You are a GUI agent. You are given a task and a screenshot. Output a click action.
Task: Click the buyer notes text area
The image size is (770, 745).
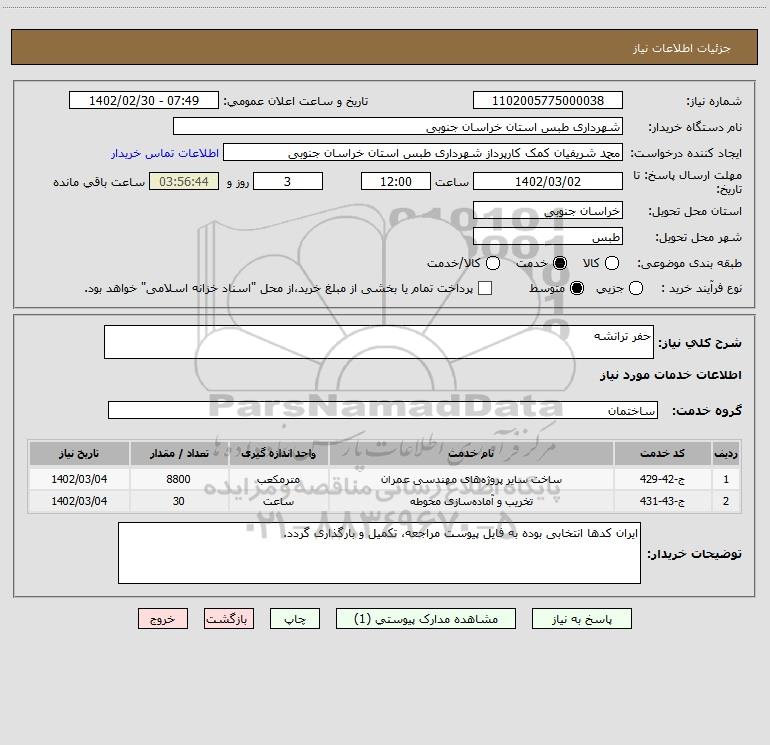379,553
